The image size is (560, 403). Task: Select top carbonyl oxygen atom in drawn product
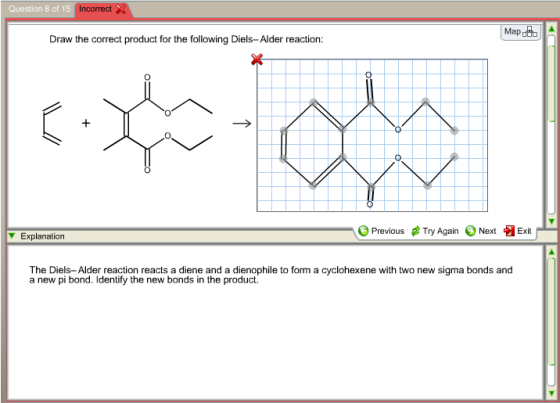click(x=369, y=75)
